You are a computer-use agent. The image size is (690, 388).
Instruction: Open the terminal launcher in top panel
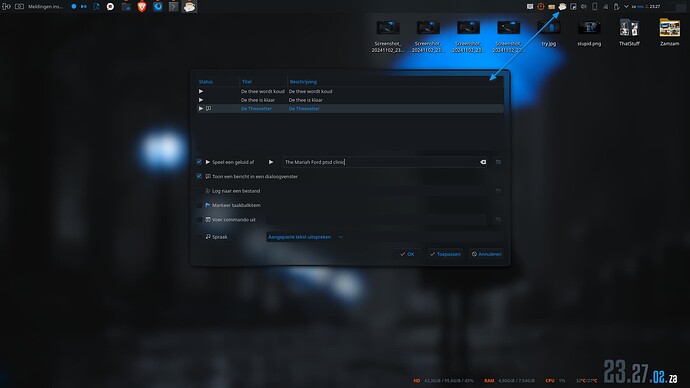click(x=173, y=7)
